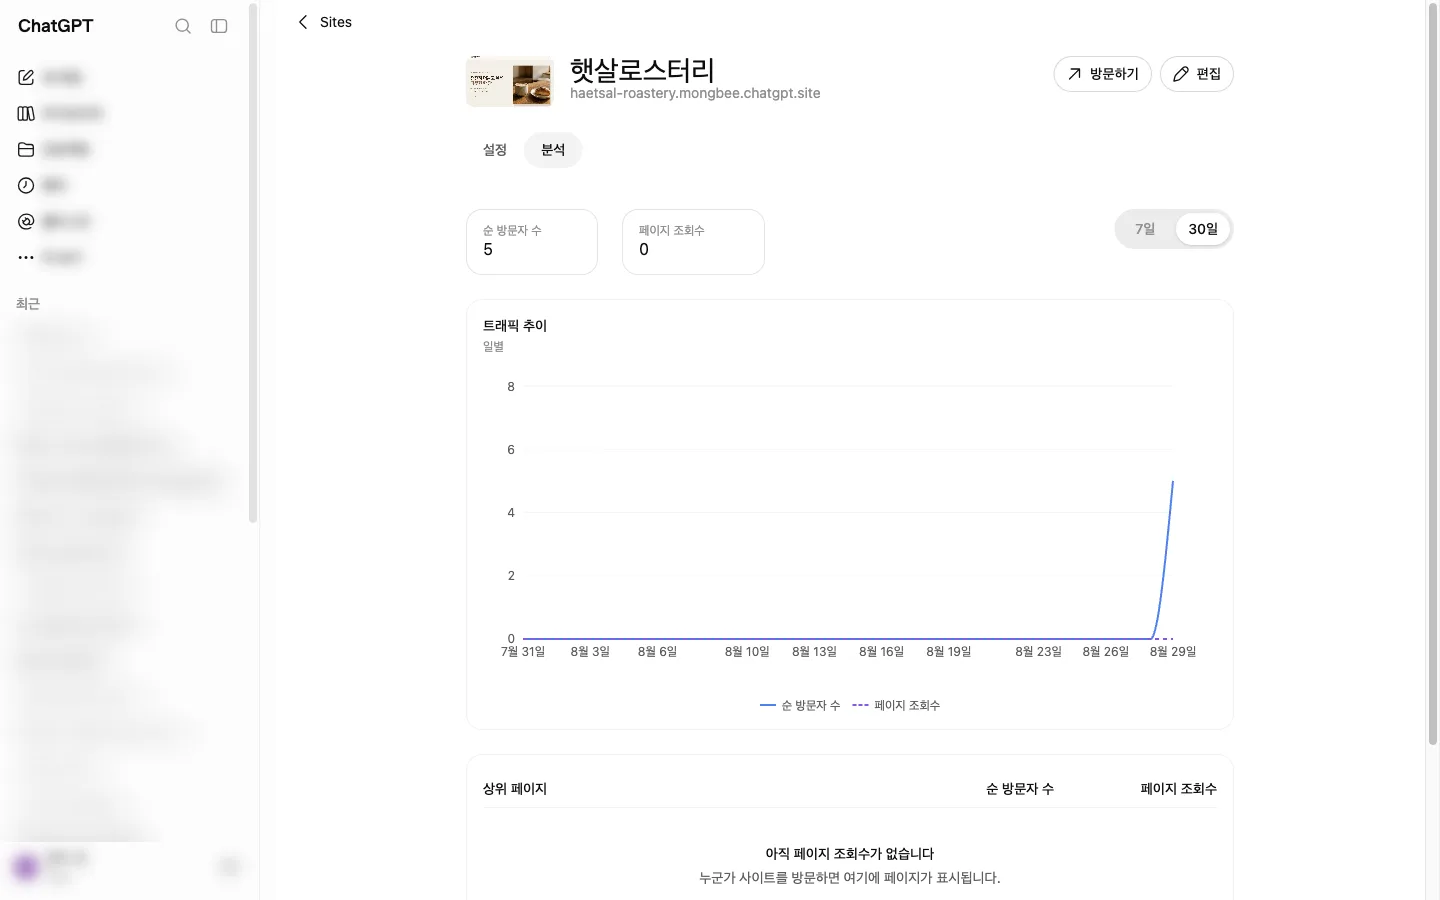Click the swirl icon in sidebar

(26, 221)
